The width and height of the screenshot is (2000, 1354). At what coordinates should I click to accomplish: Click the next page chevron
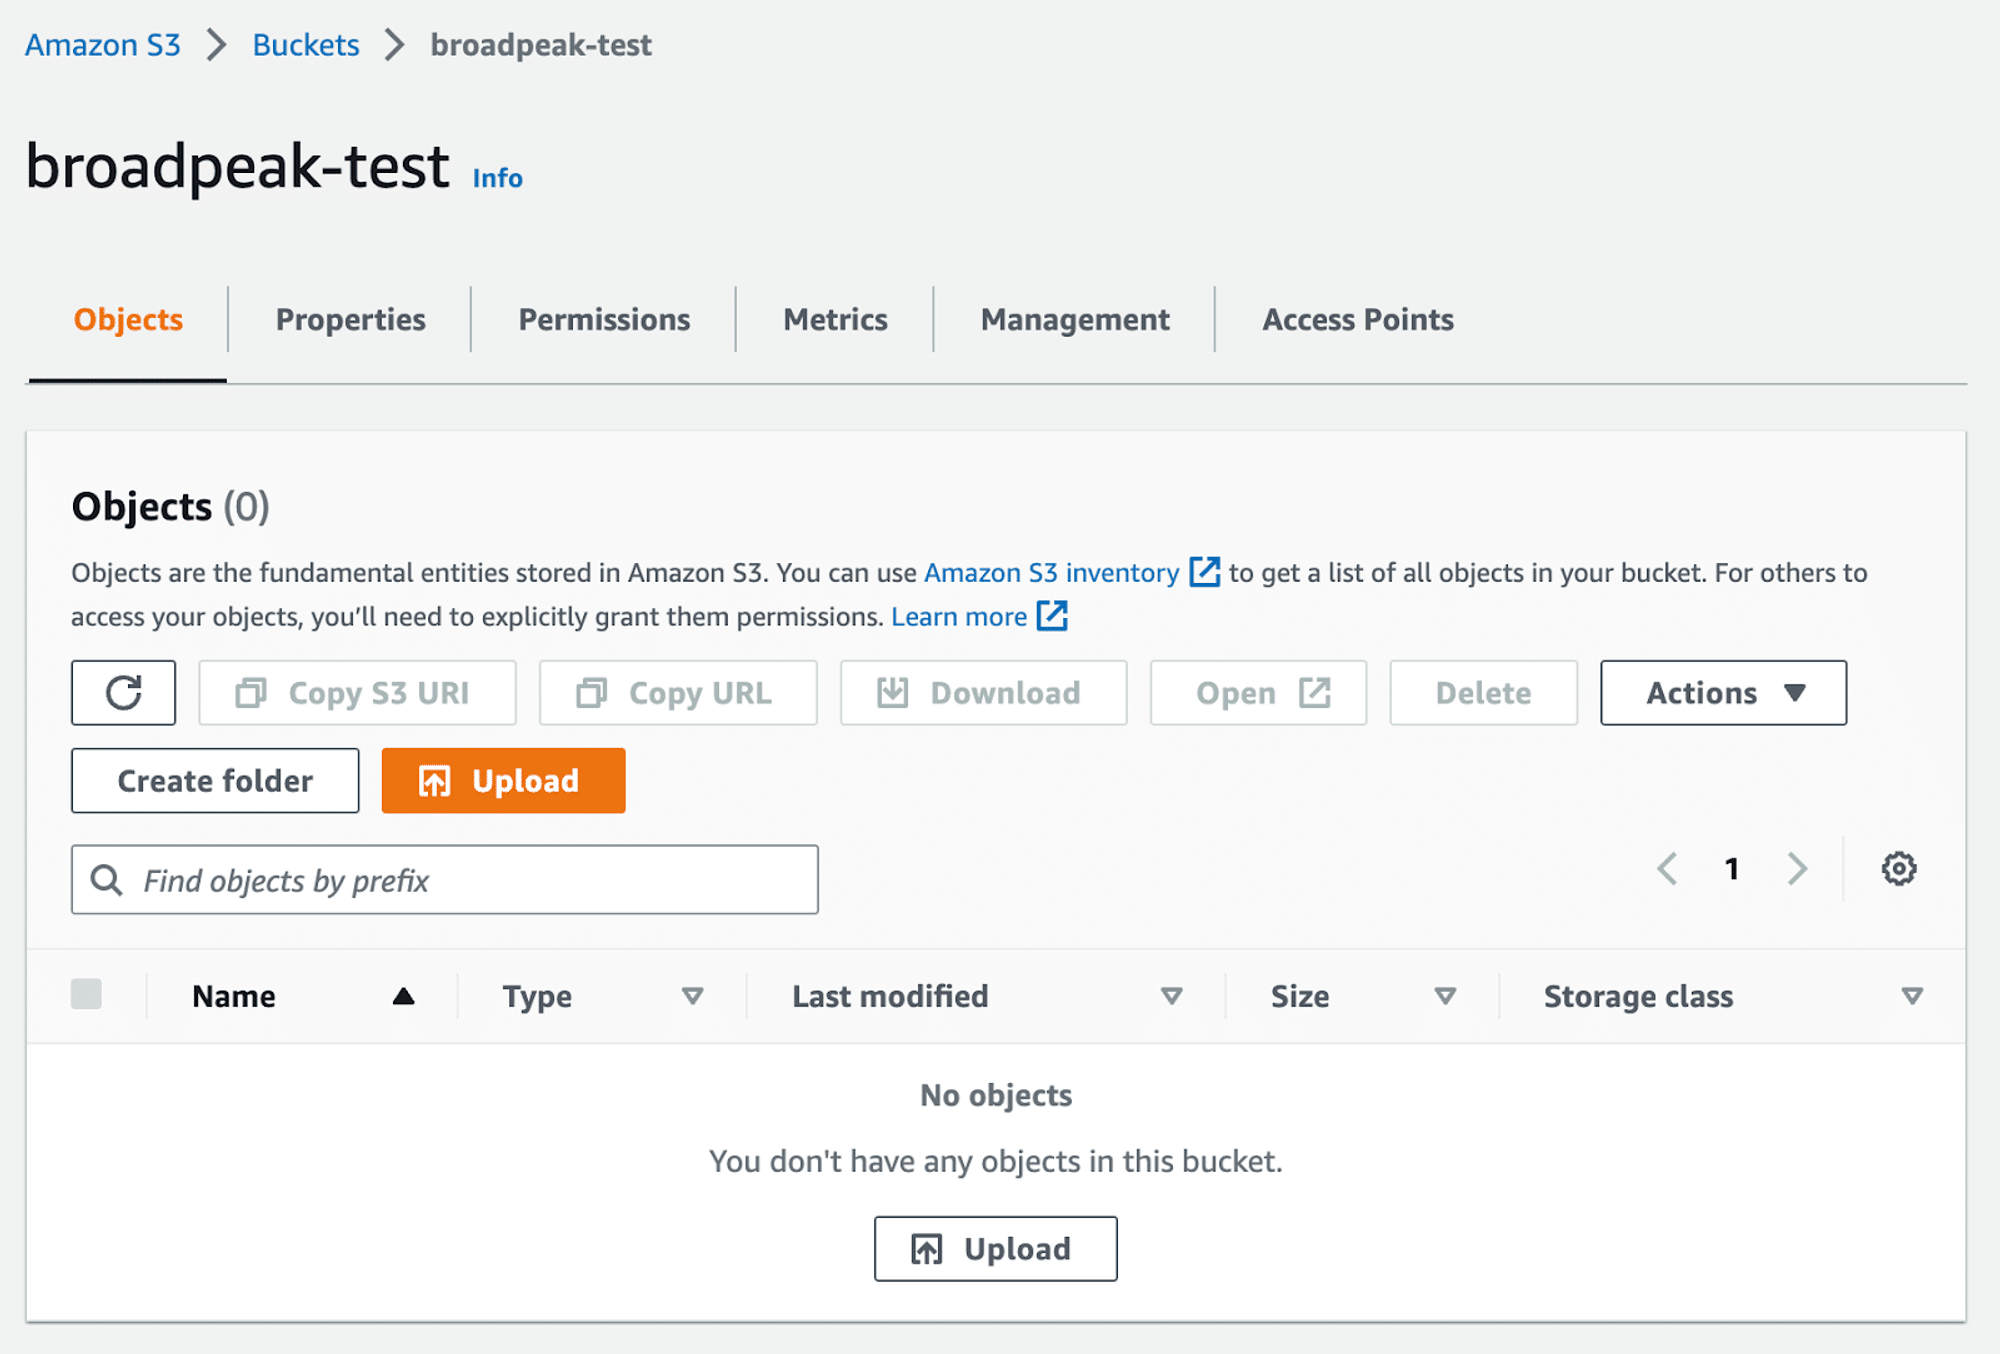1797,869
